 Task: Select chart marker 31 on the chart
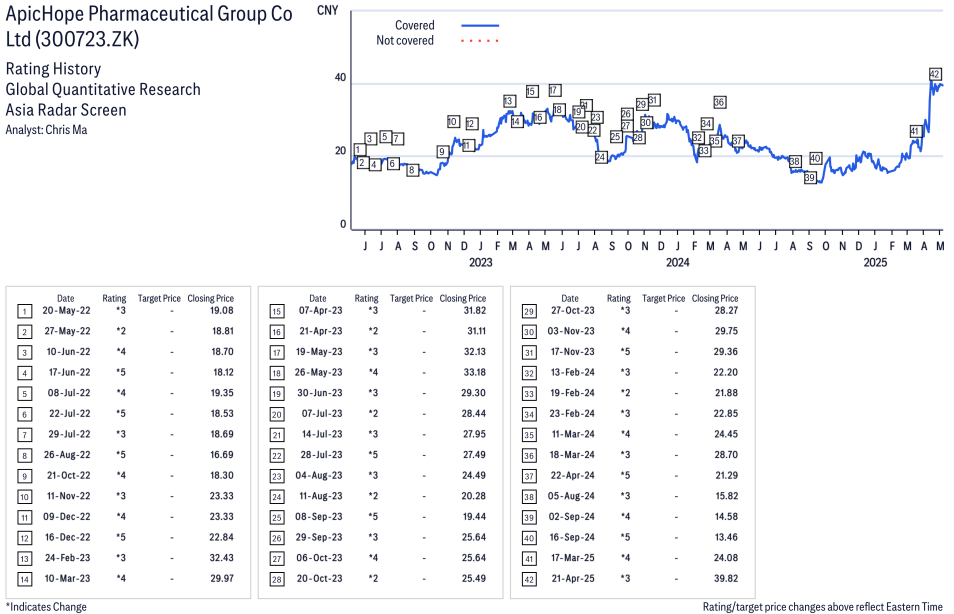click(653, 100)
